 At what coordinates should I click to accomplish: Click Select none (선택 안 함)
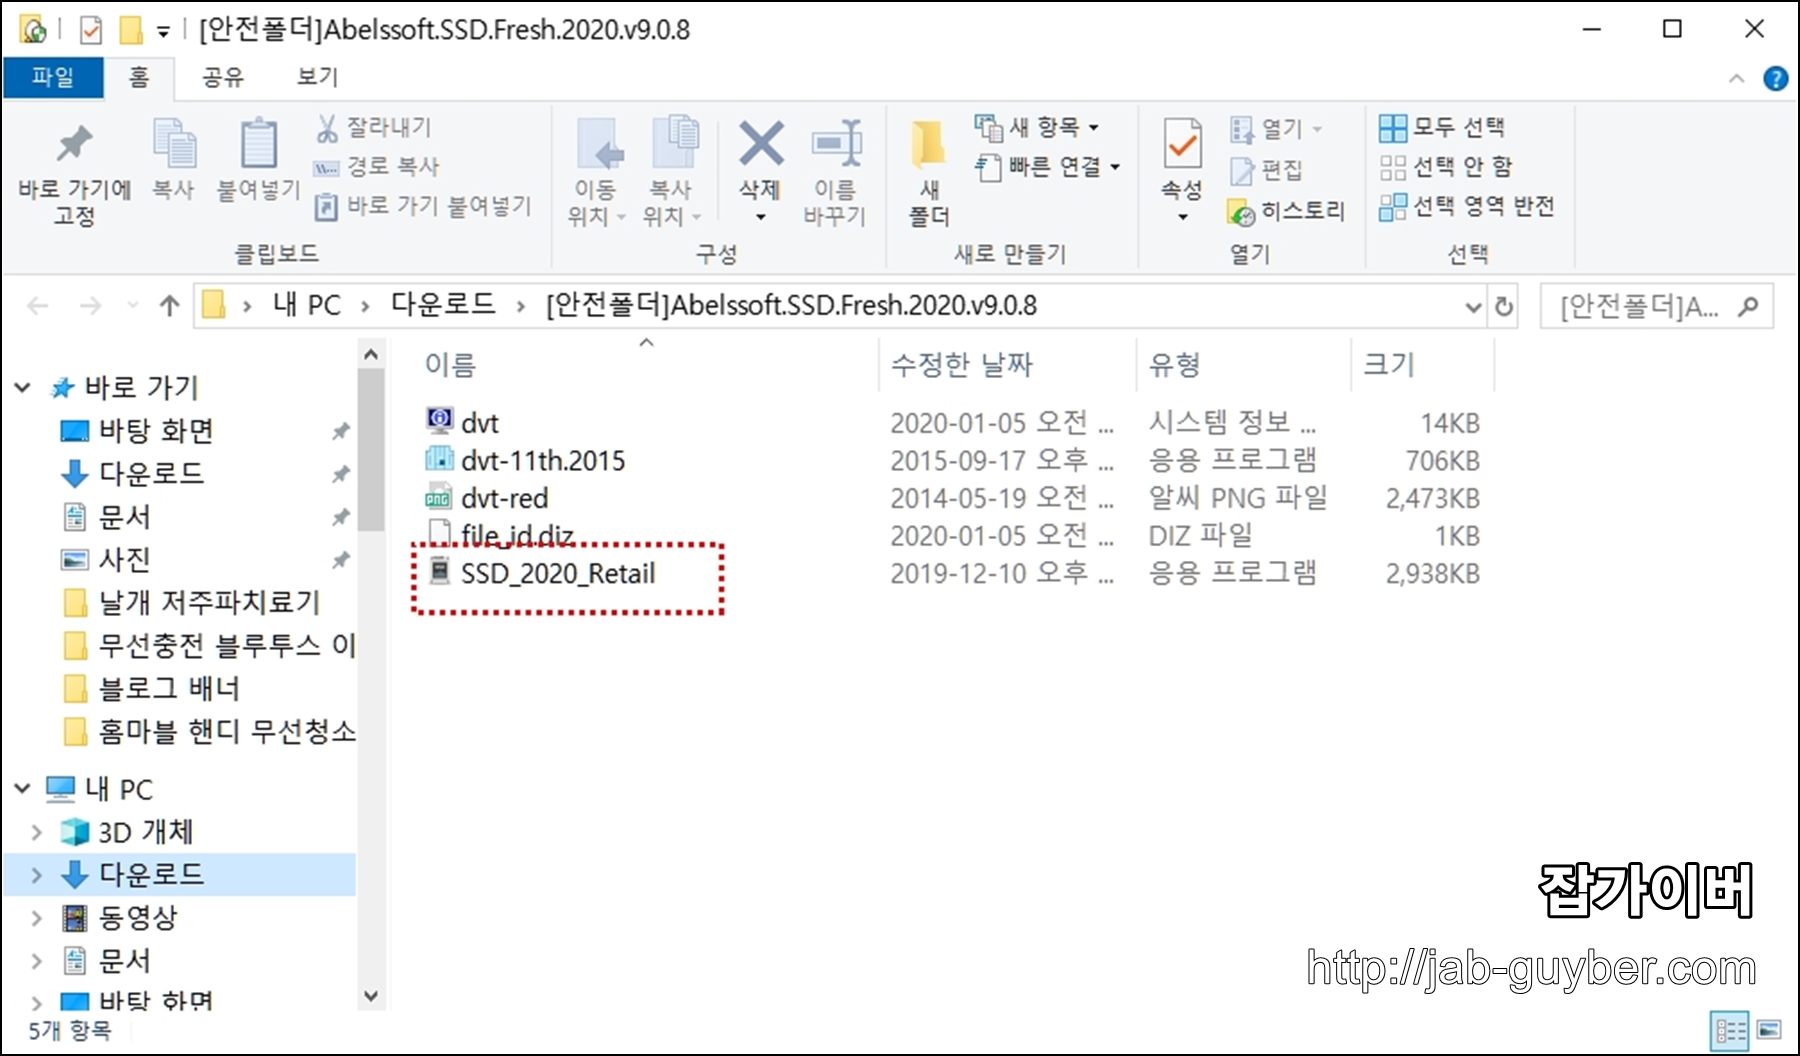pos(1445,166)
